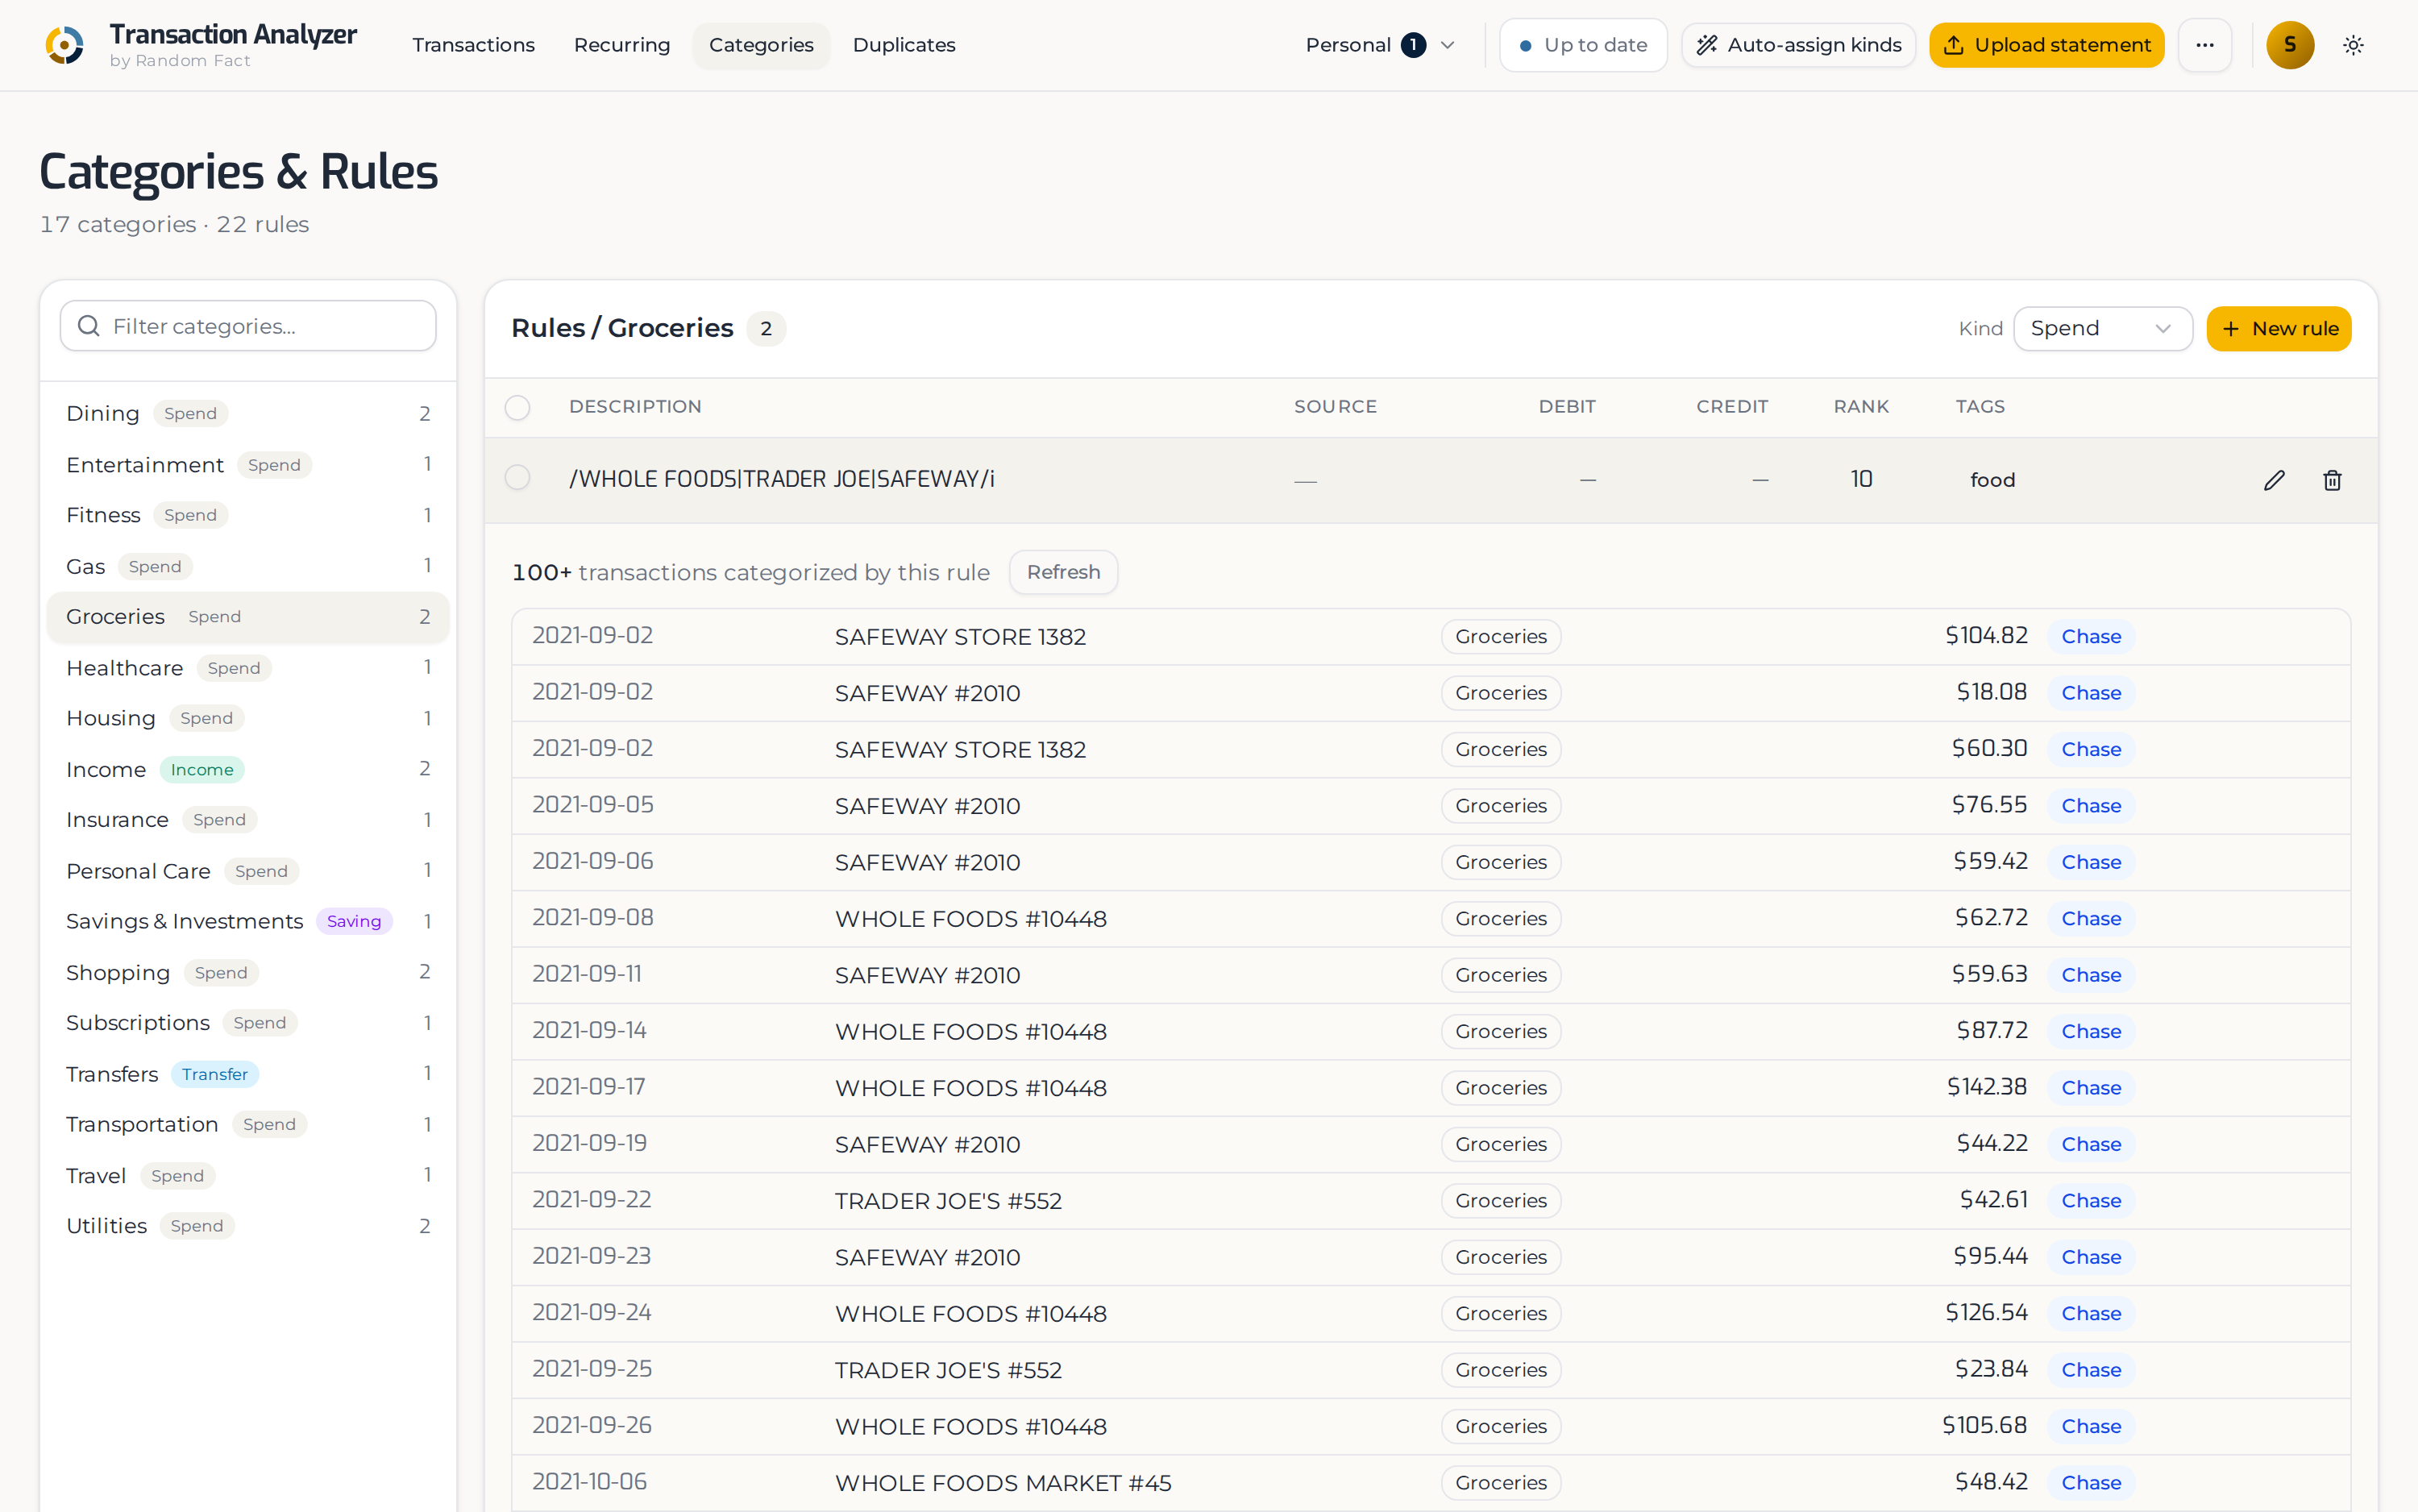Click the Personal account badge showing 1
Viewport: 2418px width, 1512px height.
(x=1413, y=45)
